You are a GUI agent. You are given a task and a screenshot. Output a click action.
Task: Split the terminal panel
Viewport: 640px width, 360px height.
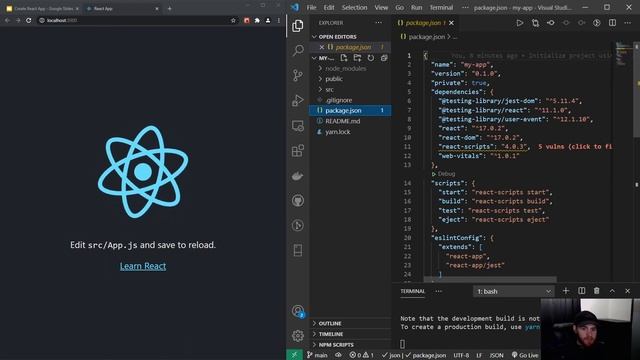click(x=582, y=291)
